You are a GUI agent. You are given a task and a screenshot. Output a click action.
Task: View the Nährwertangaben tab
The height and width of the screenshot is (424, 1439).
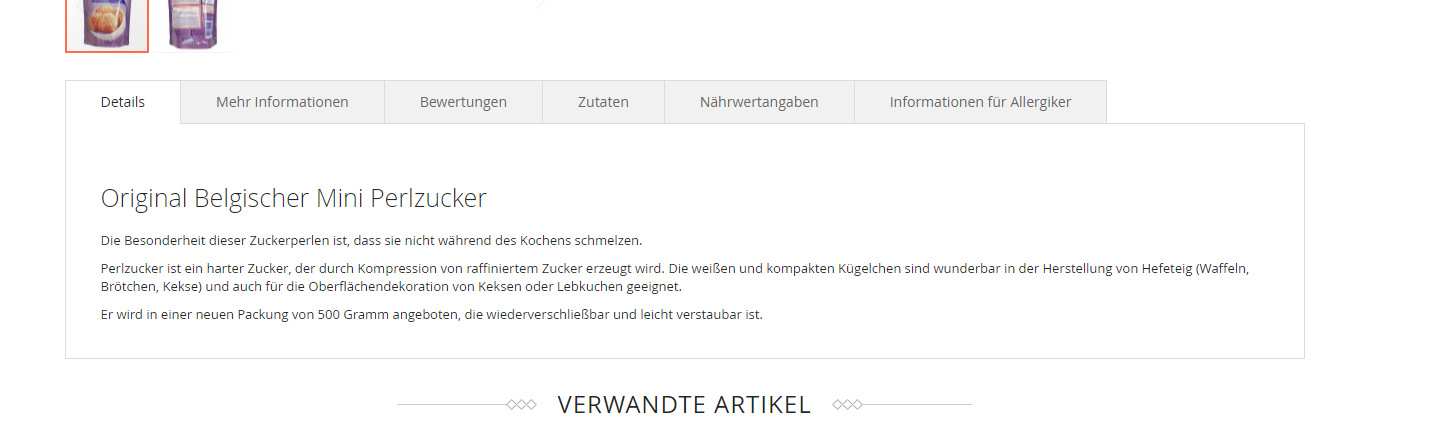click(x=759, y=102)
